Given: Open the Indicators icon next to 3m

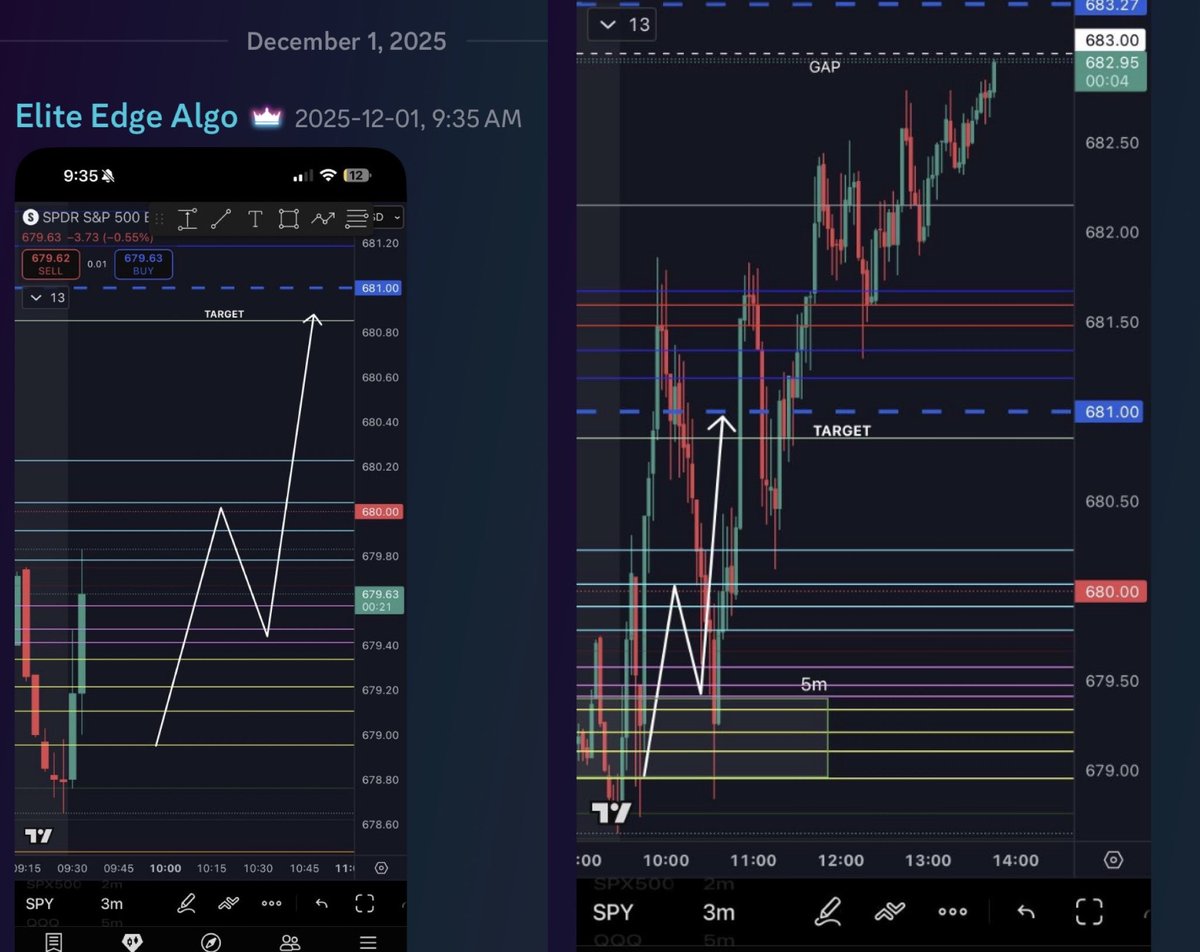Looking at the screenshot, I should point(227,903).
